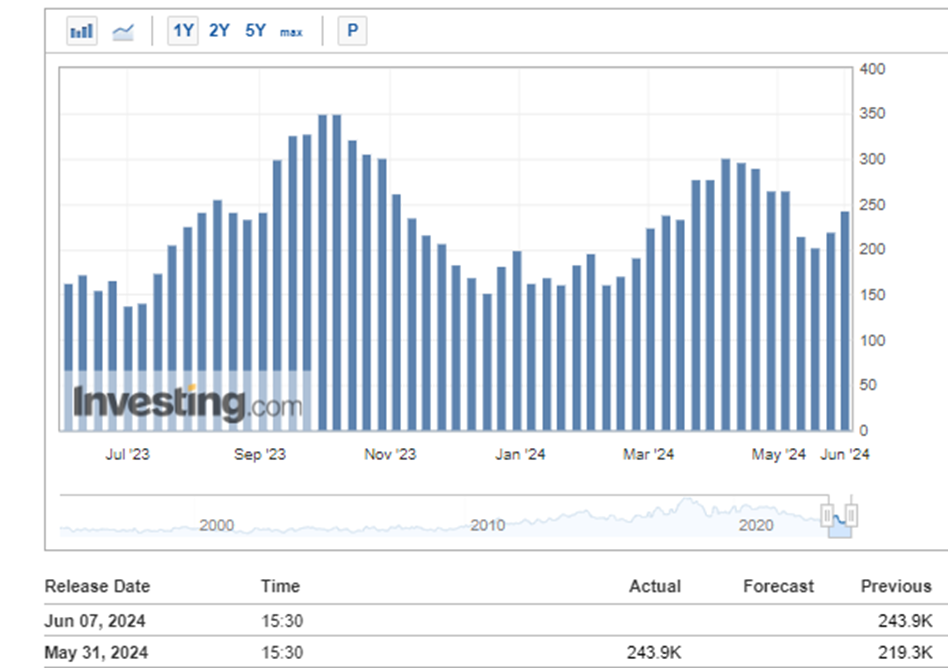Click the Forecast column header
This screenshot has width=948, height=668.
(x=778, y=586)
